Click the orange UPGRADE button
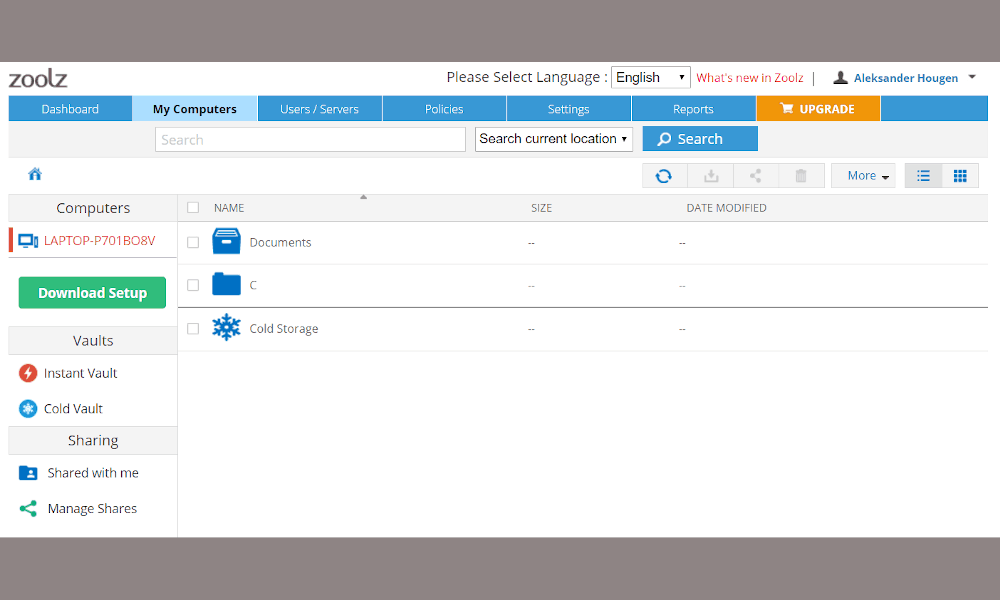1000x600 pixels. 818,108
